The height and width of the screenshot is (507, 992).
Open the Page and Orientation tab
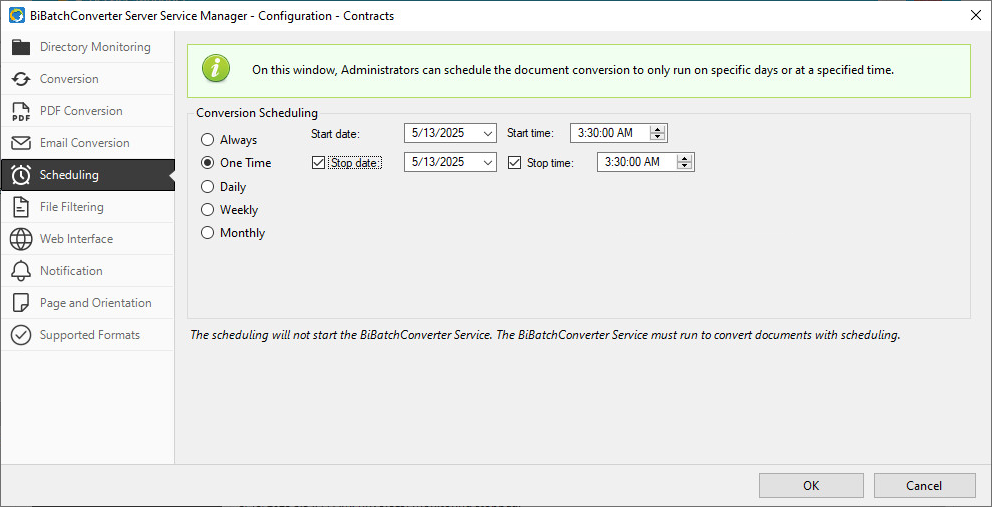(x=95, y=303)
